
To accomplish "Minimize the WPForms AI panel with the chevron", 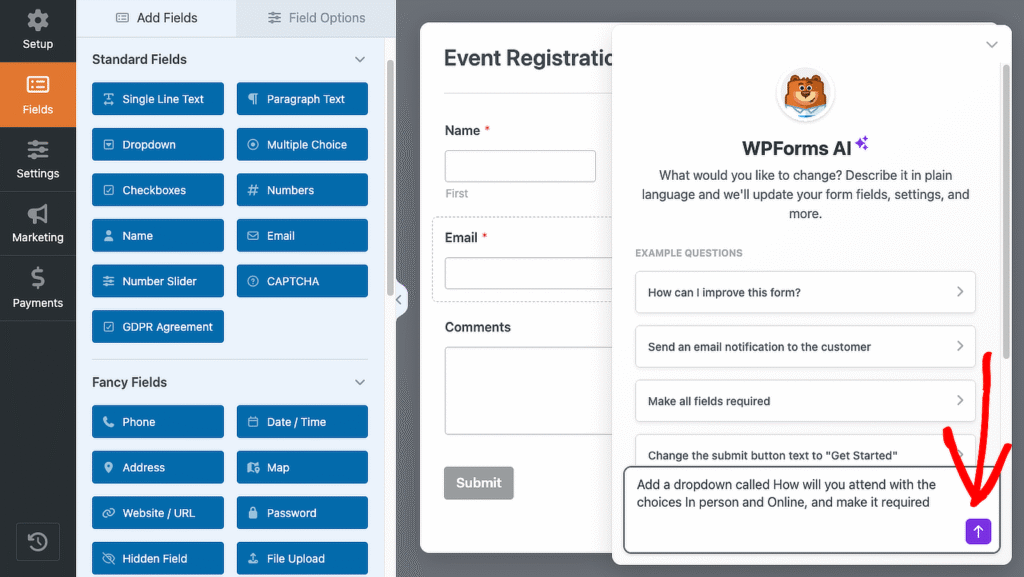I will coord(991,44).
